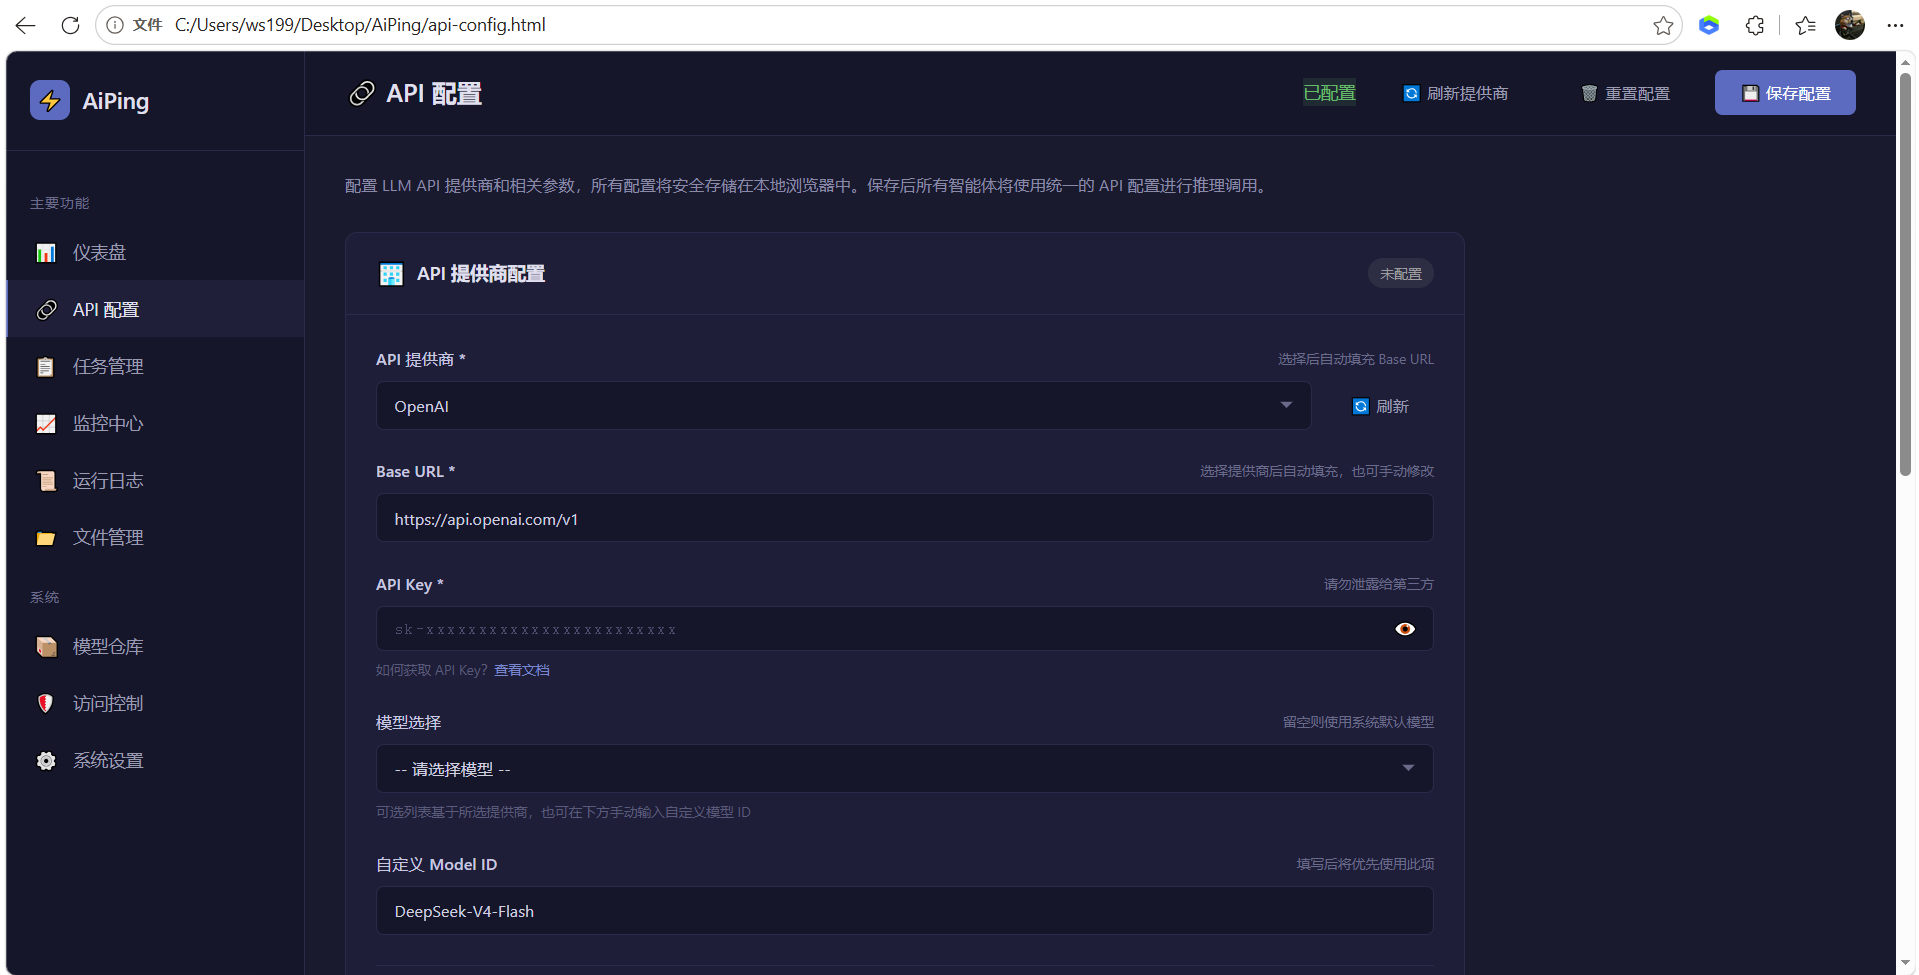
Task: Click the browser back arrow
Action: (26, 25)
